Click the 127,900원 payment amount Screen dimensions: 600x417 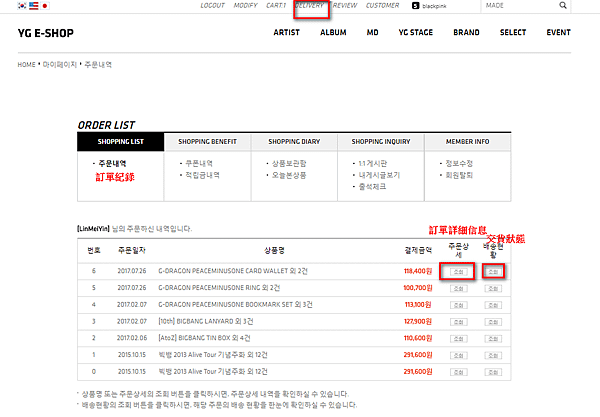coord(418,321)
